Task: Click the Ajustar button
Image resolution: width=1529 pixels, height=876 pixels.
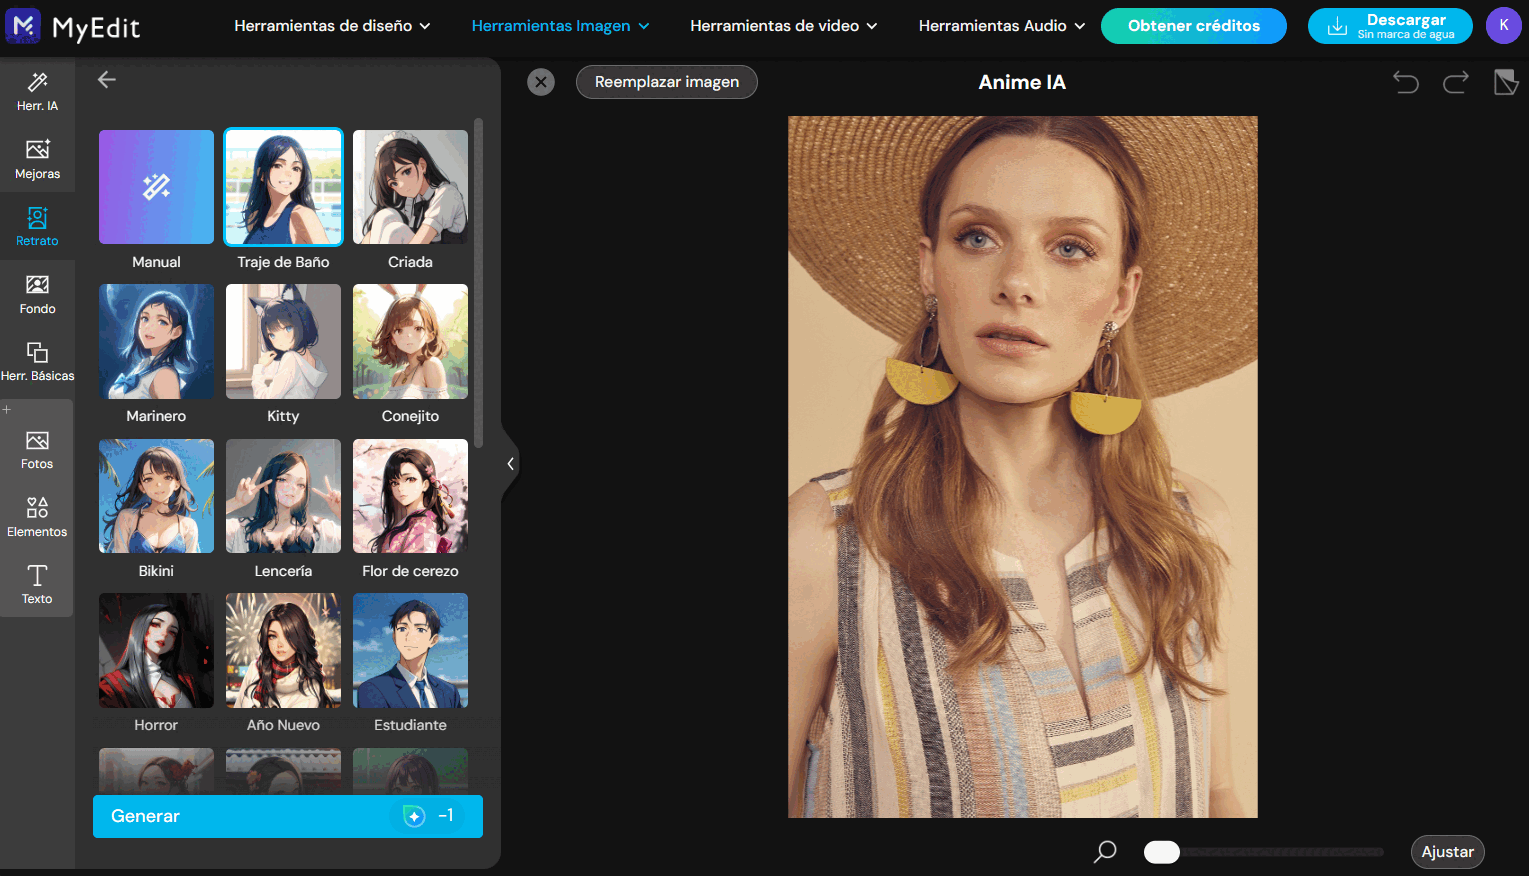Action: click(x=1448, y=852)
